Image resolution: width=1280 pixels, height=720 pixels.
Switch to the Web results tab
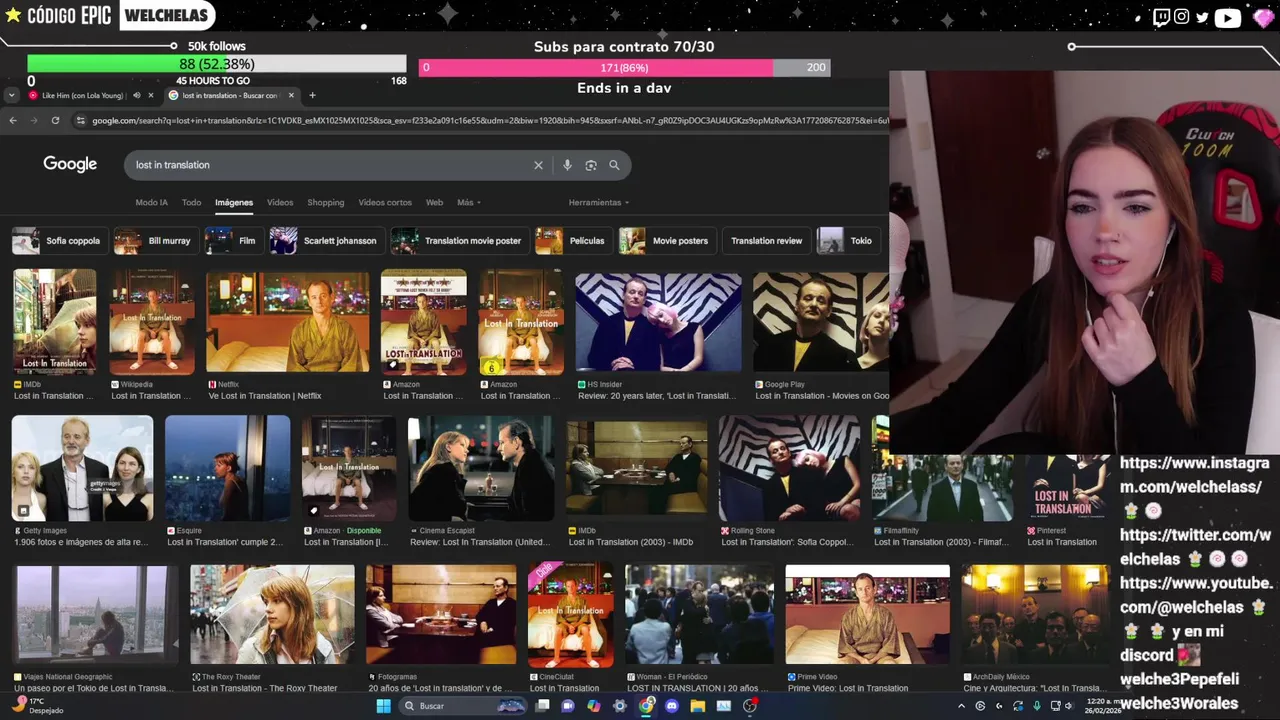(434, 202)
